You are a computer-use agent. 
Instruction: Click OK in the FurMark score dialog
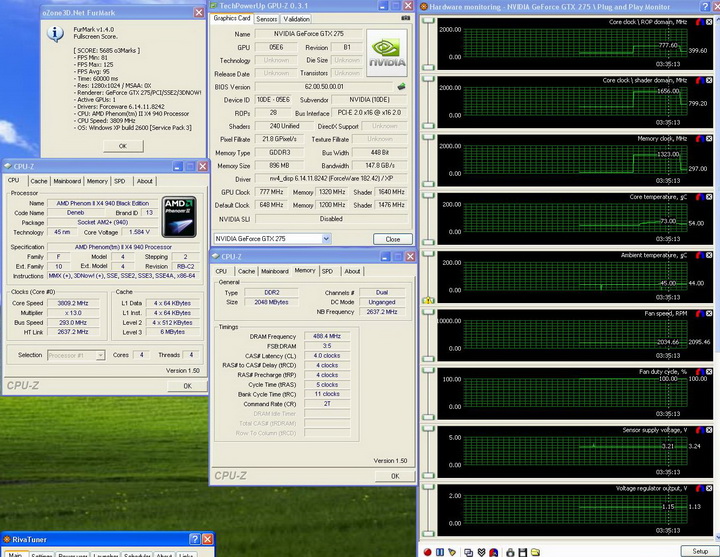pyautogui.click(x=123, y=146)
